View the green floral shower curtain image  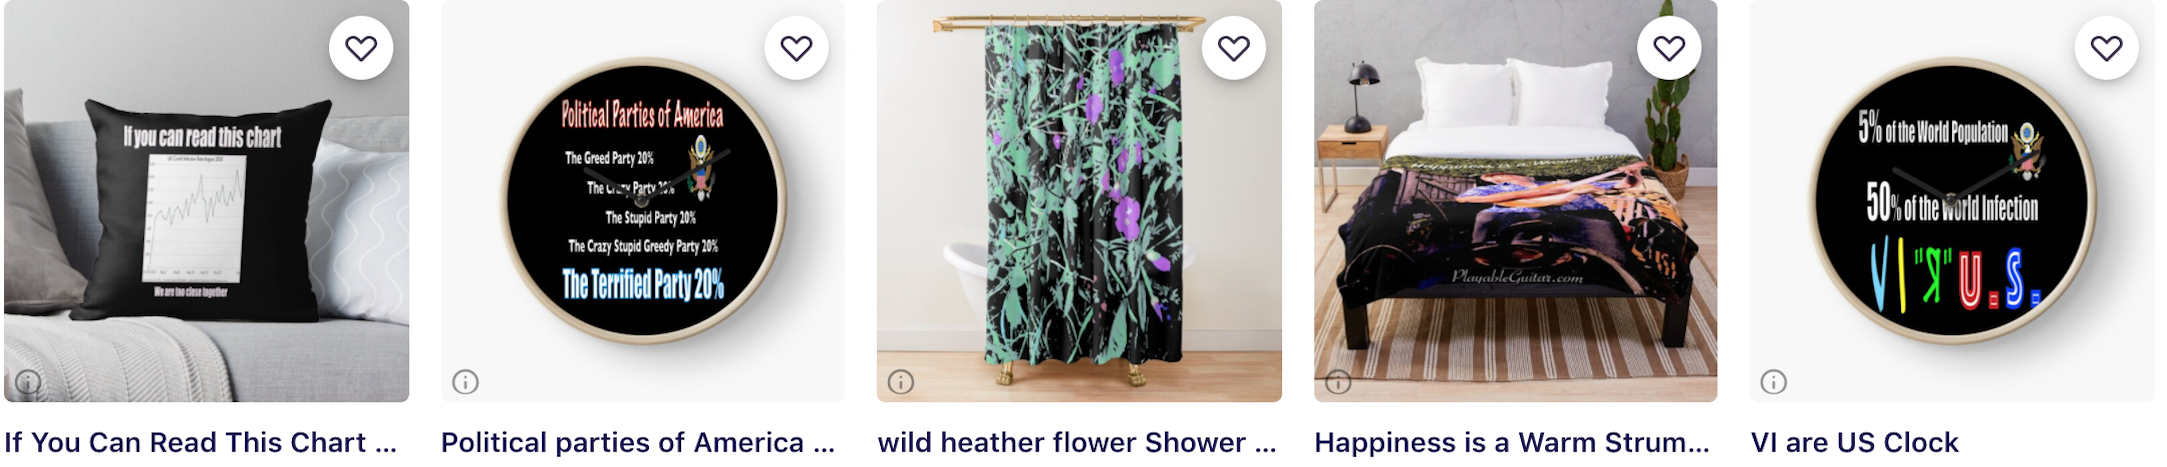[1079, 201]
